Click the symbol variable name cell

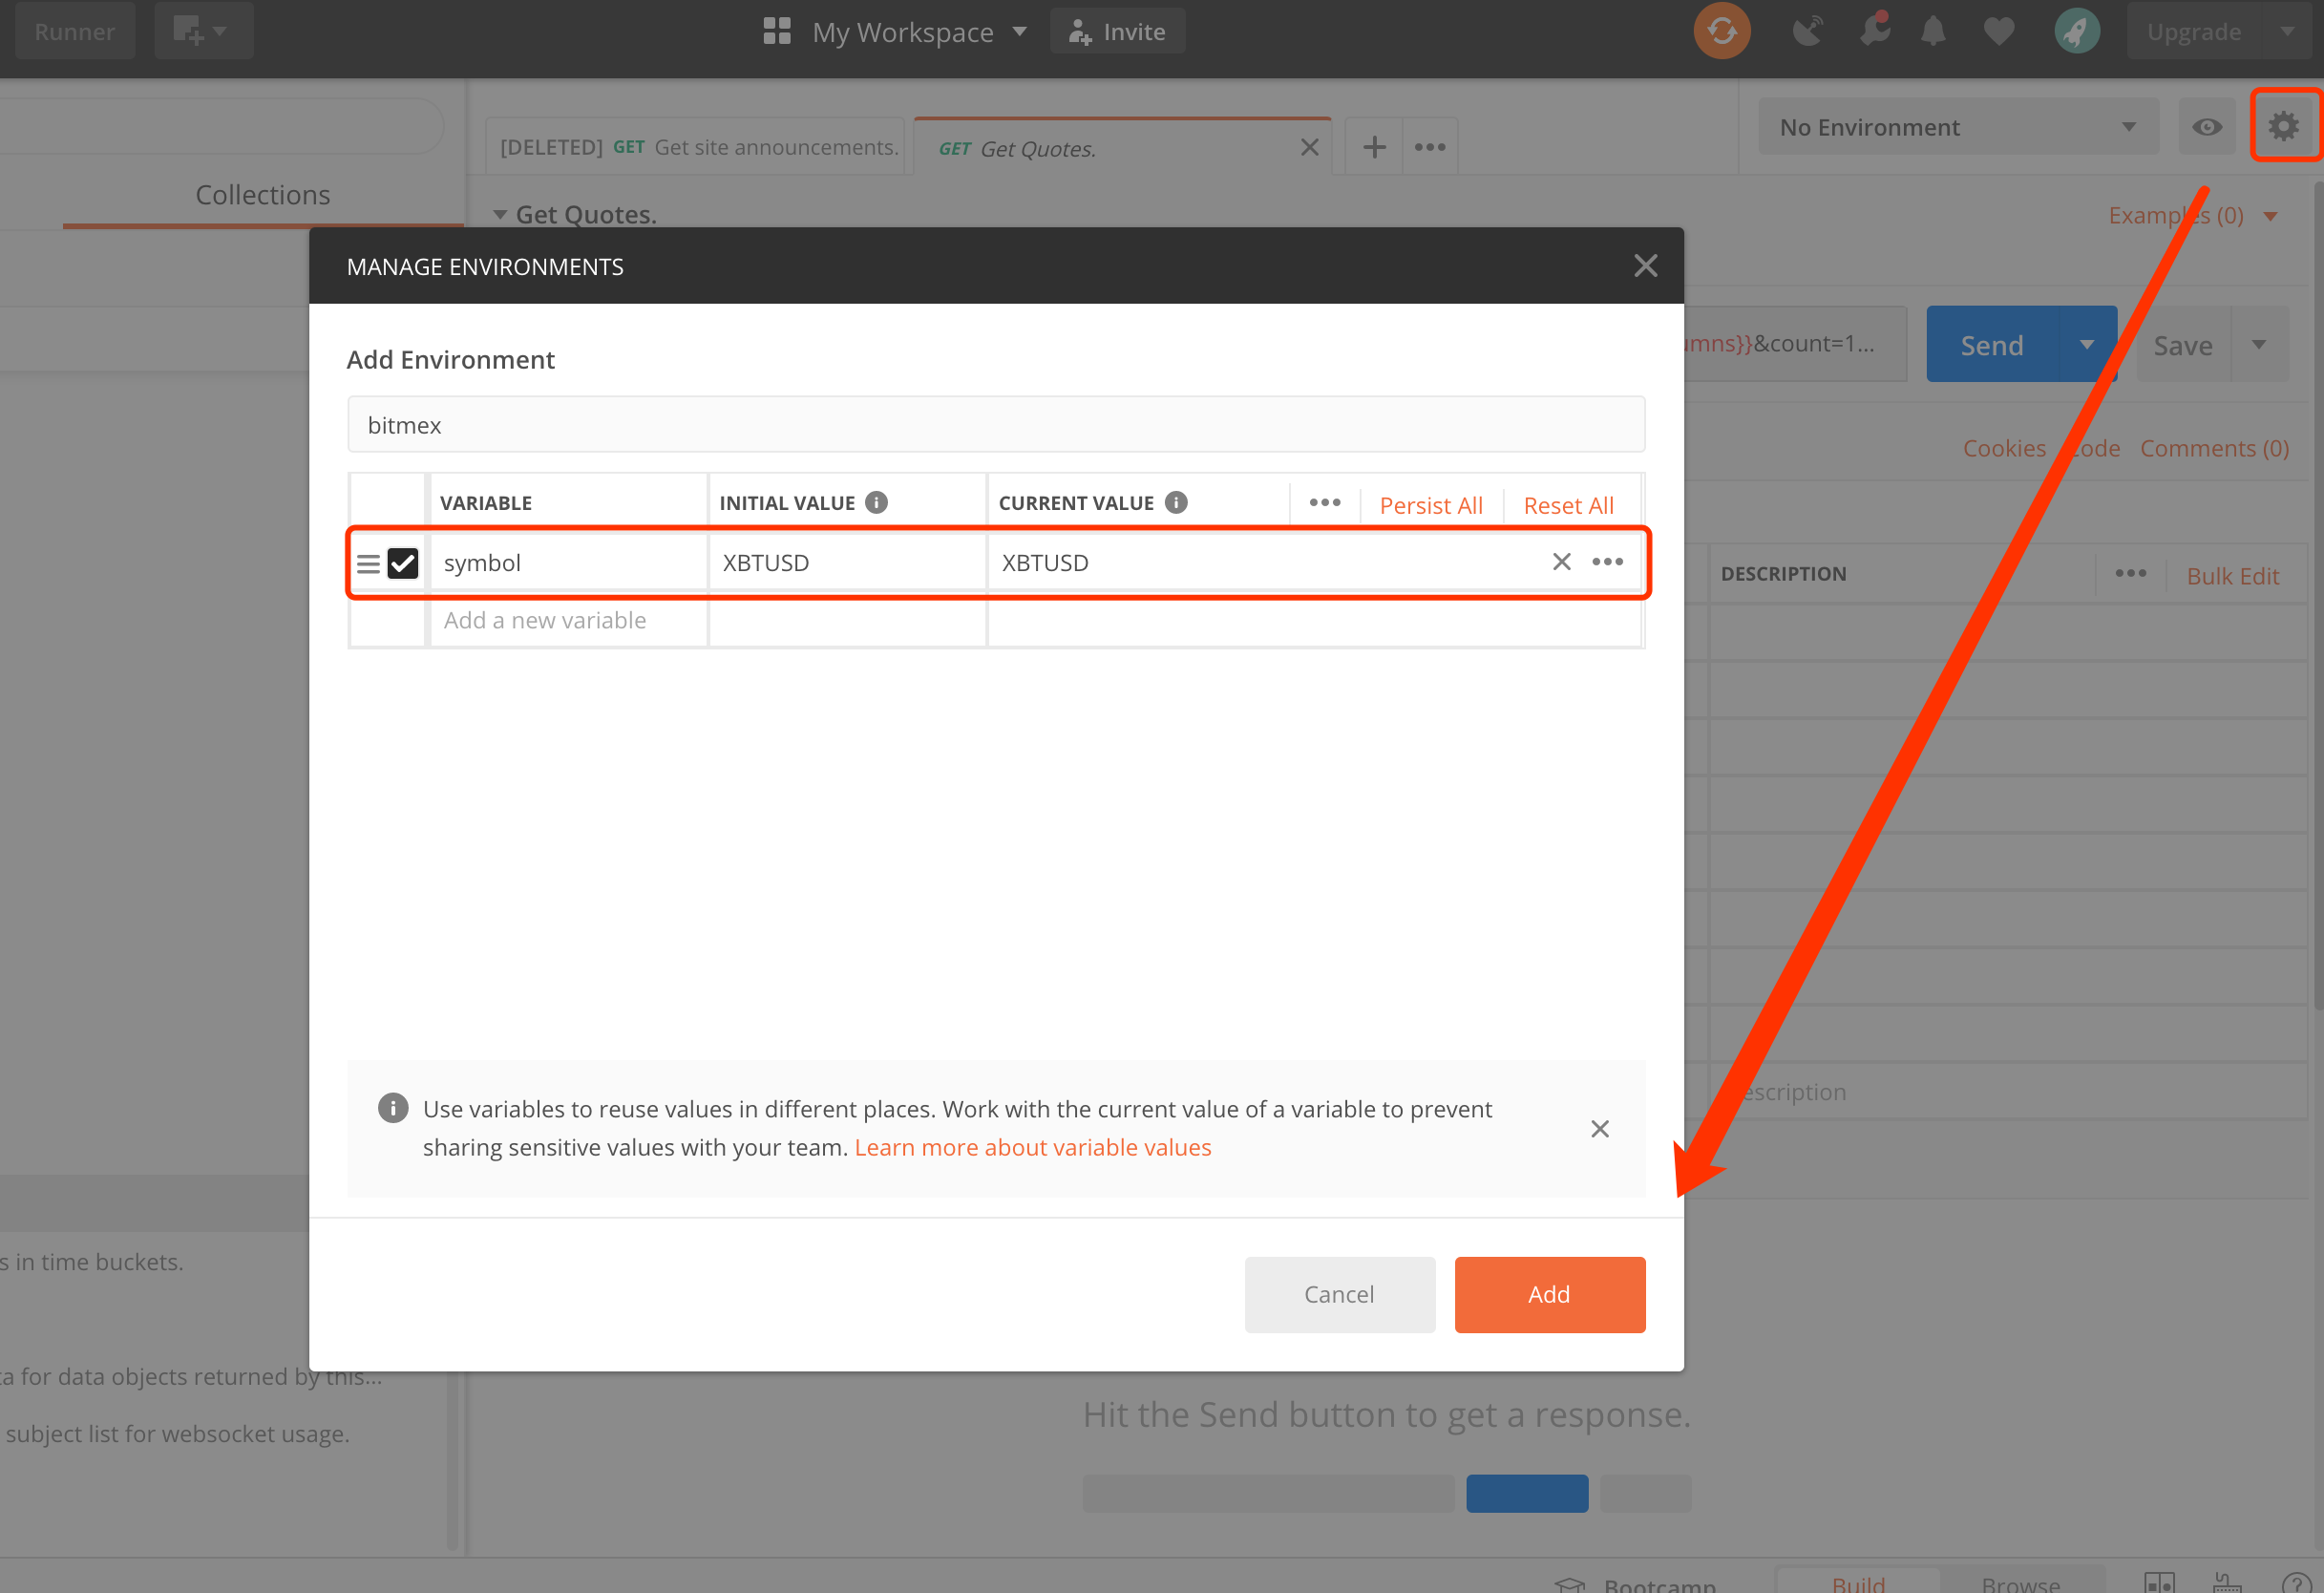568,563
